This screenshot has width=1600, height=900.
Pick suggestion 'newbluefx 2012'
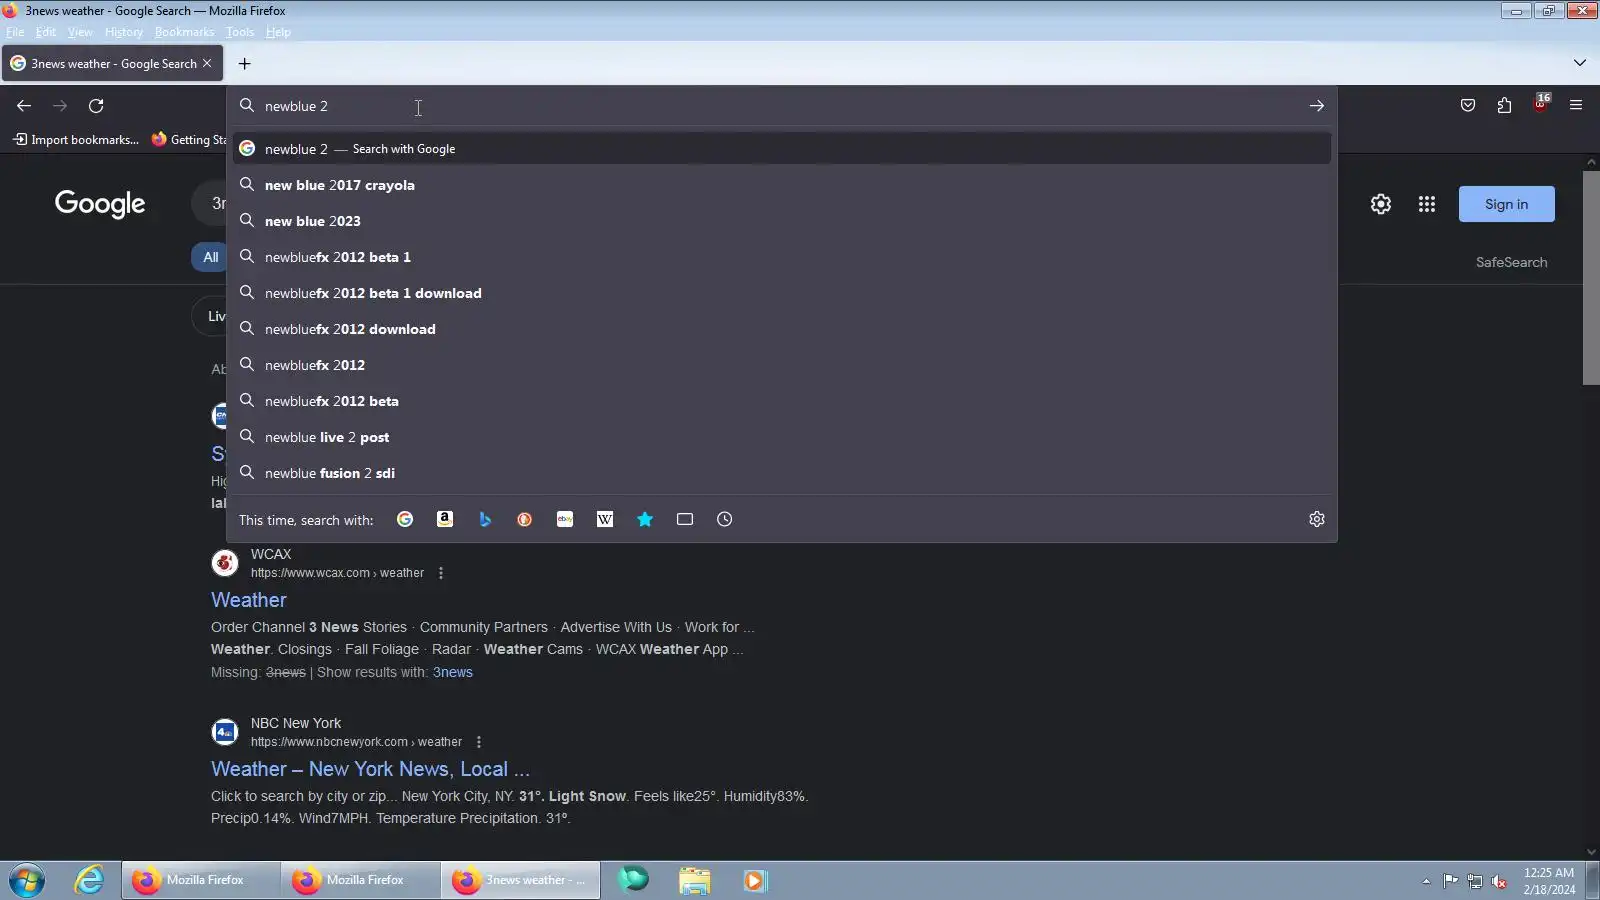(x=782, y=365)
